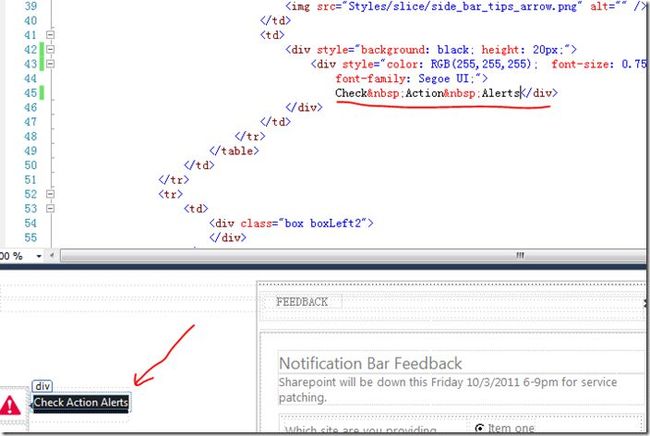Open the zoom percentage dropdown
650x436 pixels.
39,256
